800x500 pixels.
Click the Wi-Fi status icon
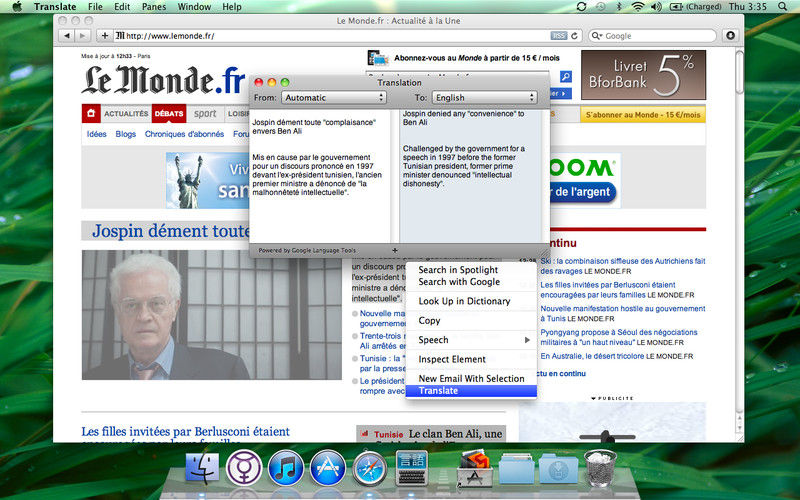[638, 7]
